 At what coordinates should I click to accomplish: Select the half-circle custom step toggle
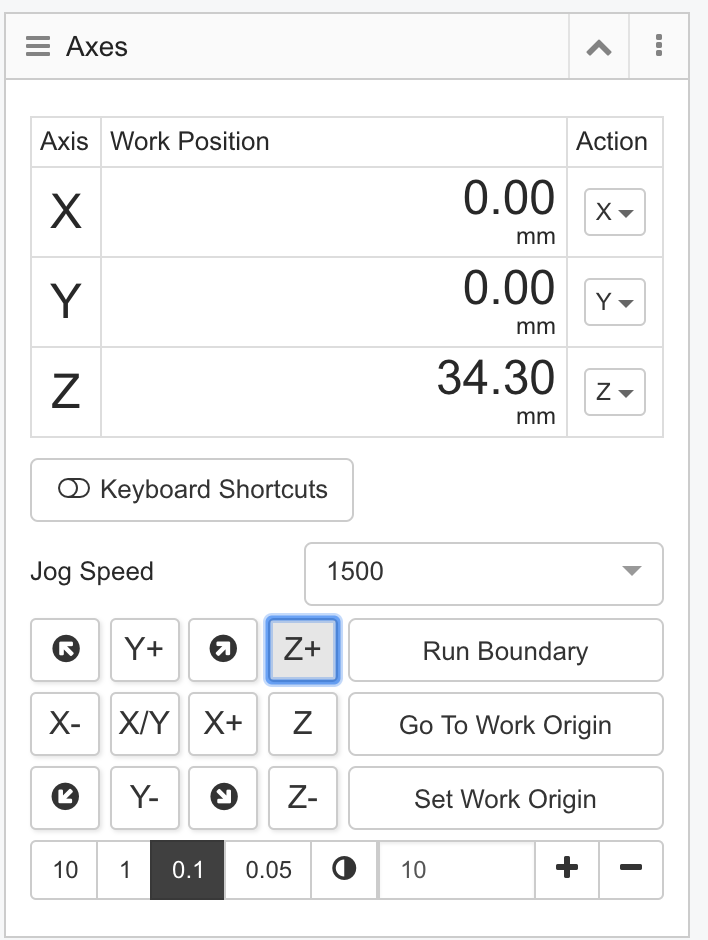pos(344,869)
